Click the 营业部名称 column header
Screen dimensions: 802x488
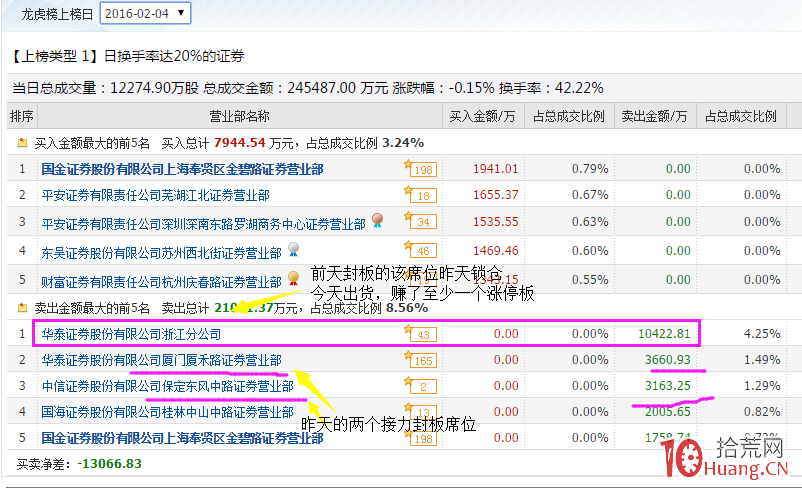click(x=239, y=116)
